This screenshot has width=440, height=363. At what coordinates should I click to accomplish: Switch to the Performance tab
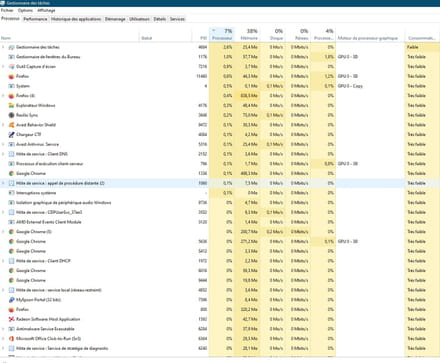[35, 19]
